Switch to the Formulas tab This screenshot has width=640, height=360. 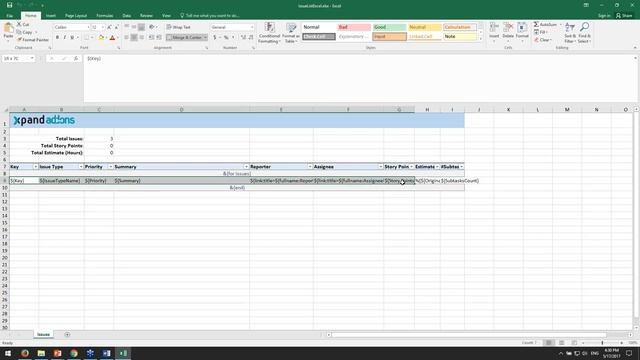click(x=104, y=16)
